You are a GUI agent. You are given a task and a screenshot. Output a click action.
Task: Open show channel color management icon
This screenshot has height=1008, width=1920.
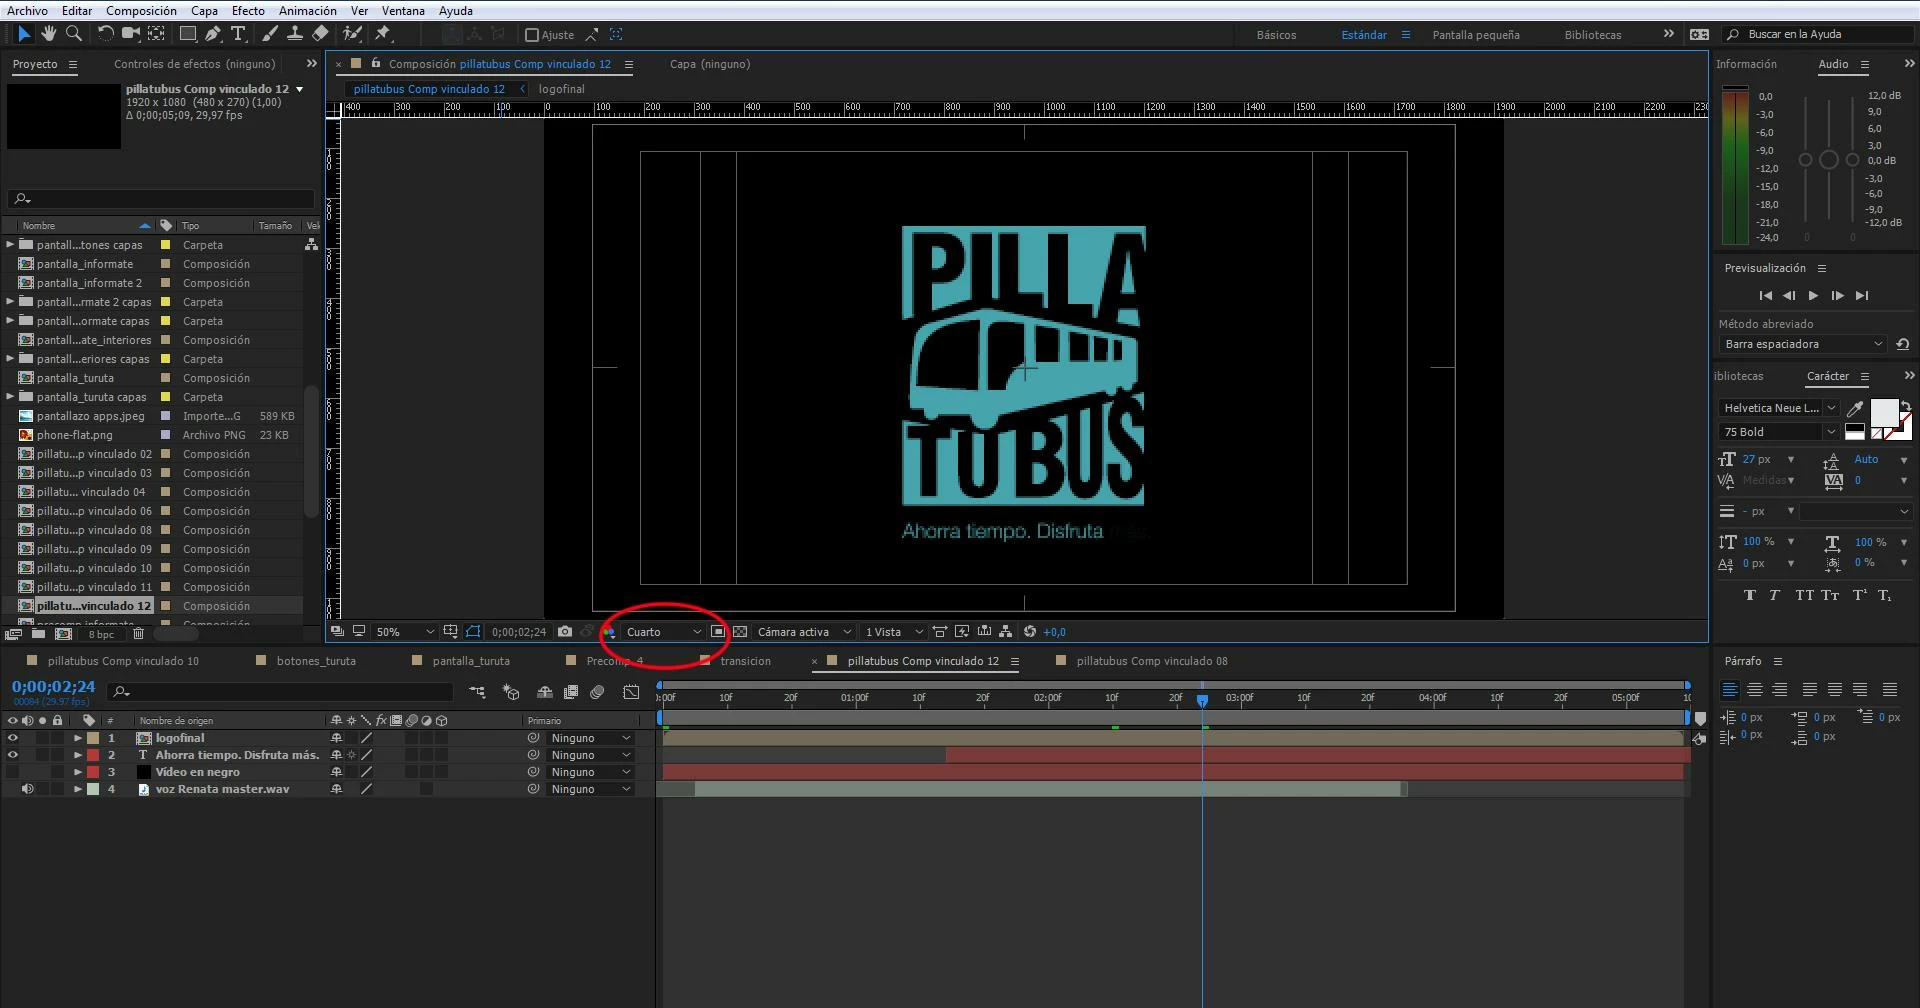(x=609, y=632)
